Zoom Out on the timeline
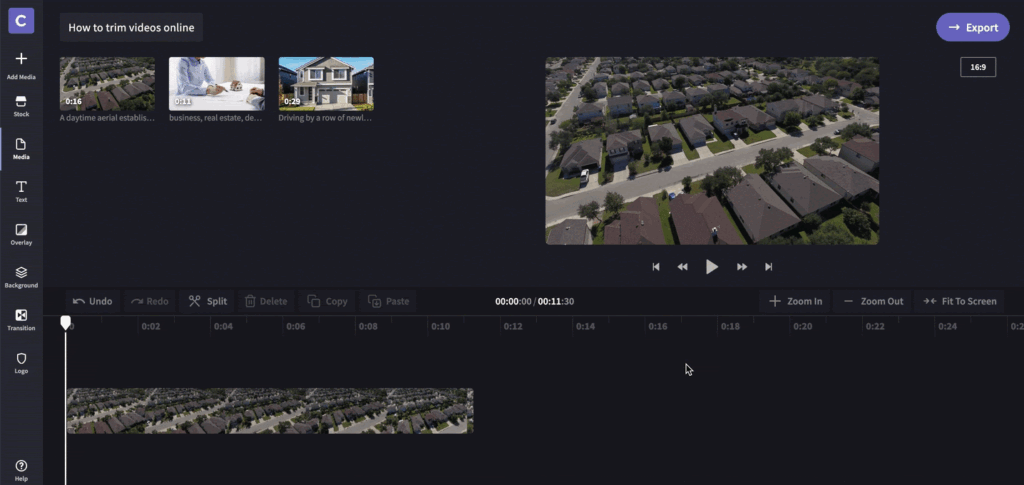 coord(873,301)
